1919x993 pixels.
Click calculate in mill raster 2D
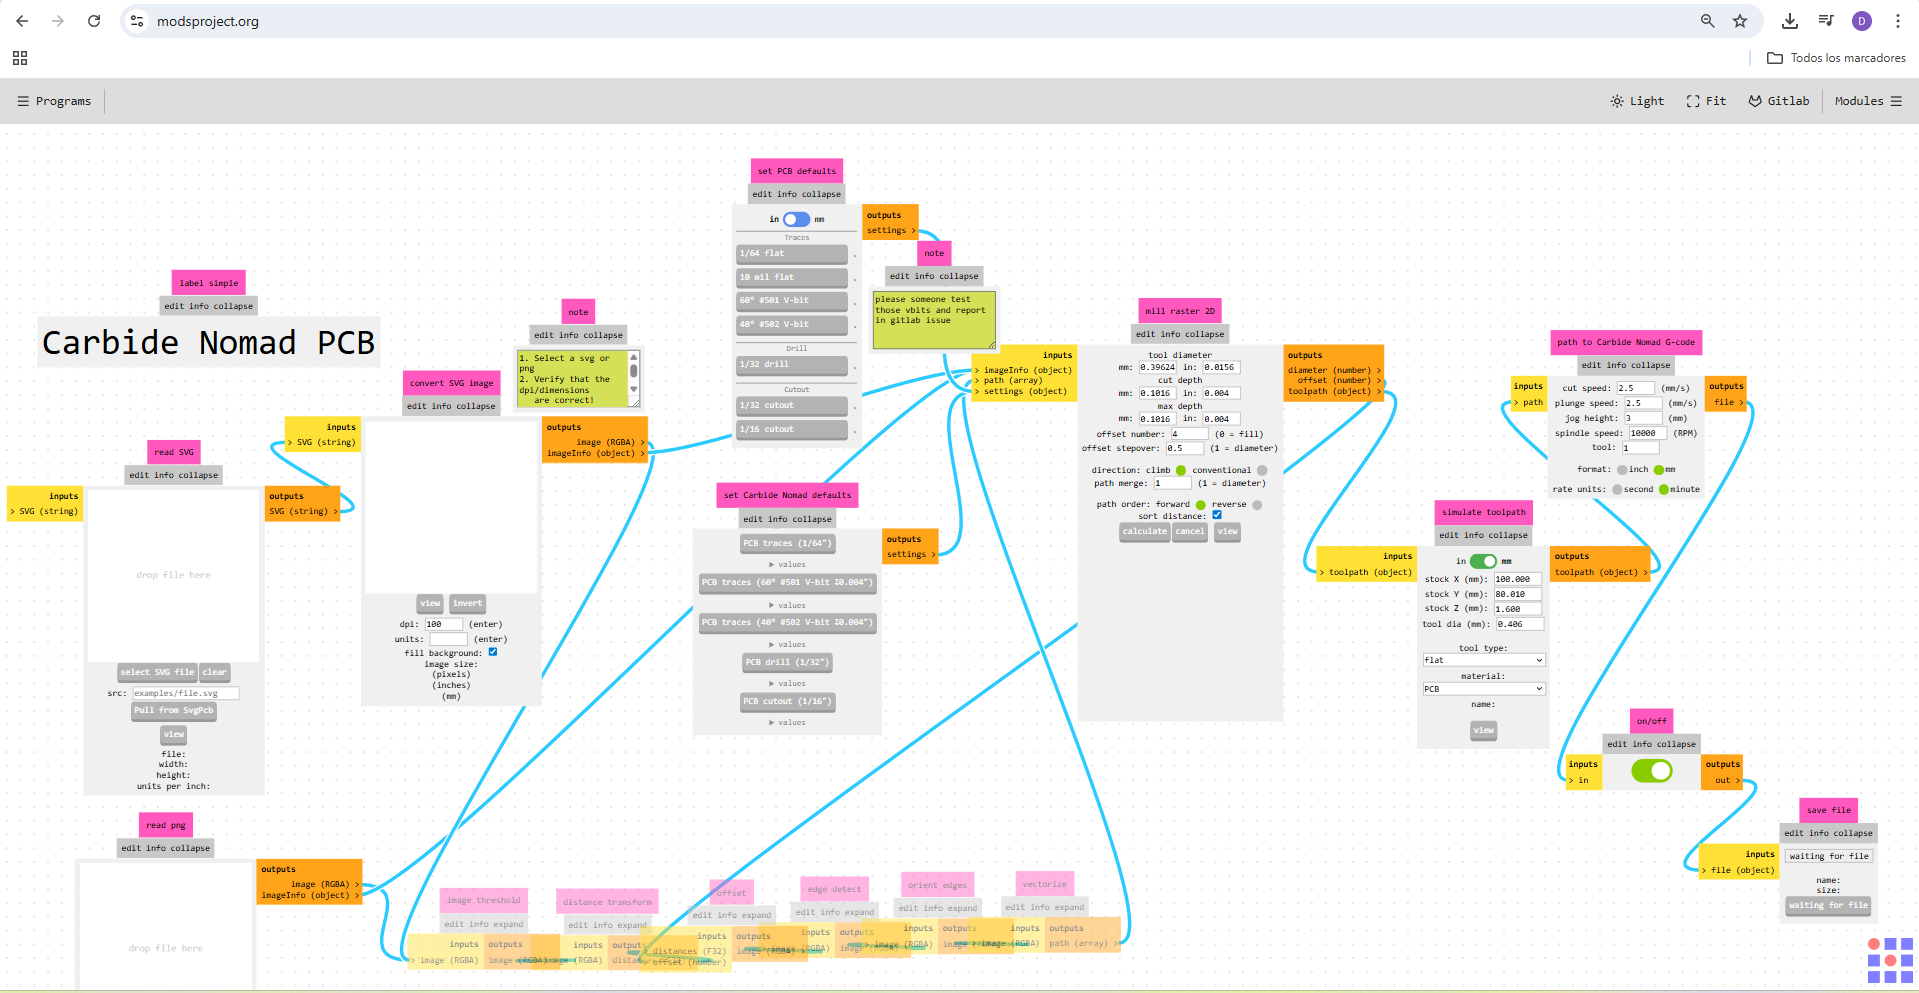tap(1145, 532)
